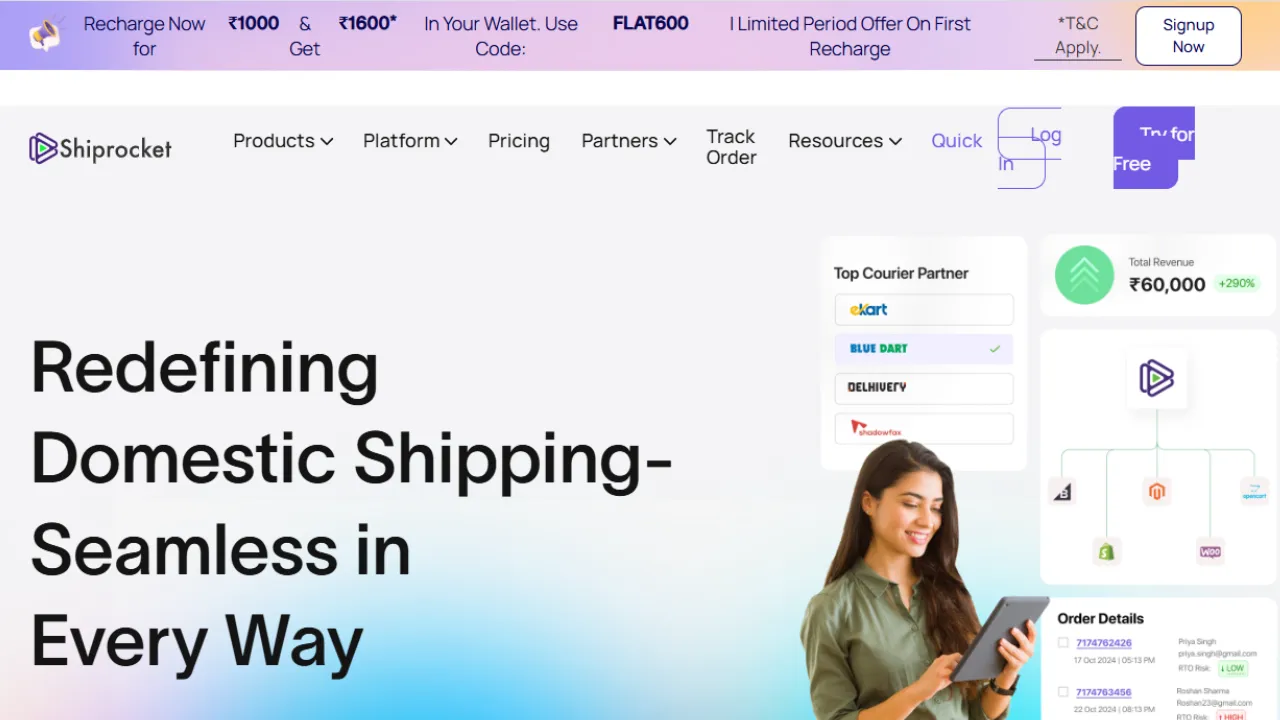Click the megaphone icon in the promo banner

point(45,35)
